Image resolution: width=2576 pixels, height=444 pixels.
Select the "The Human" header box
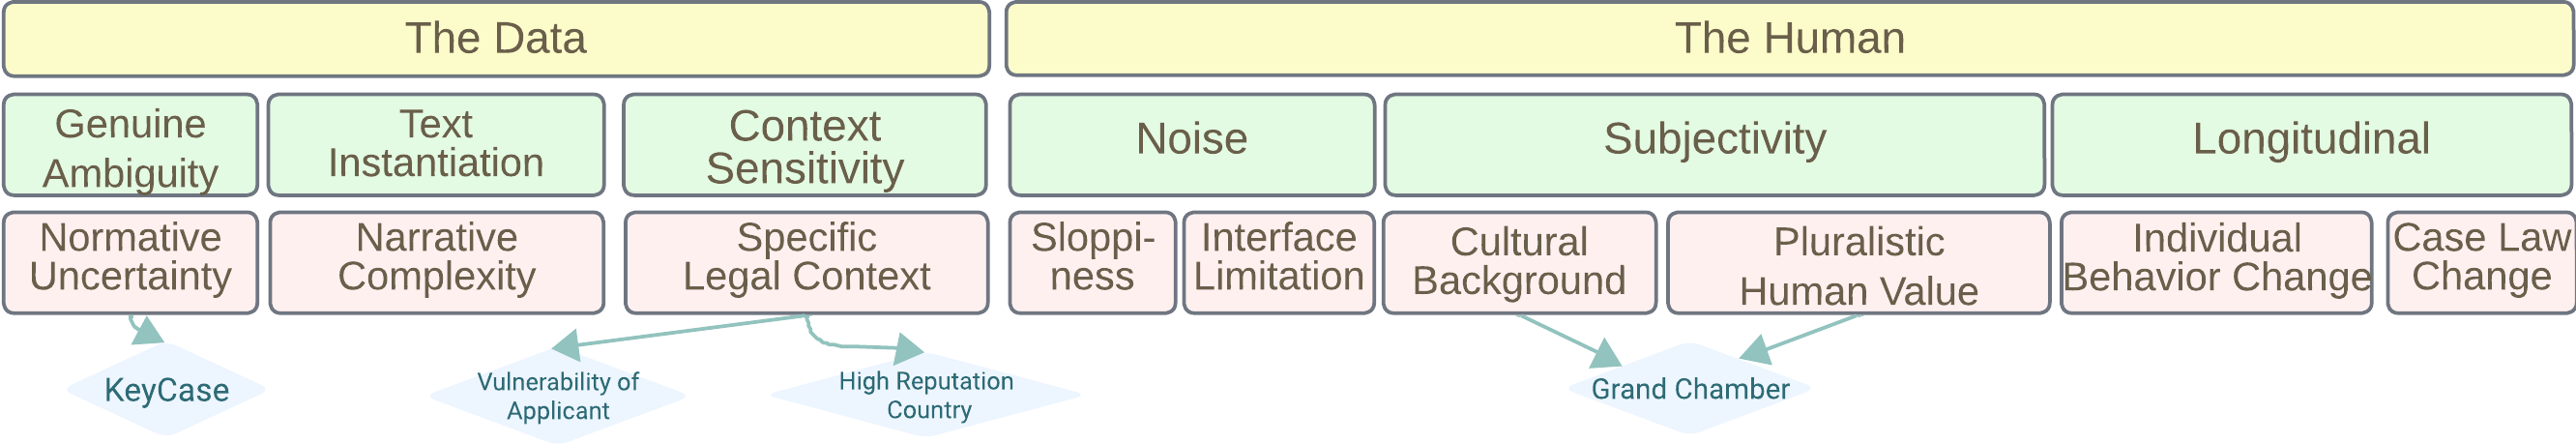[x=1788, y=39]
